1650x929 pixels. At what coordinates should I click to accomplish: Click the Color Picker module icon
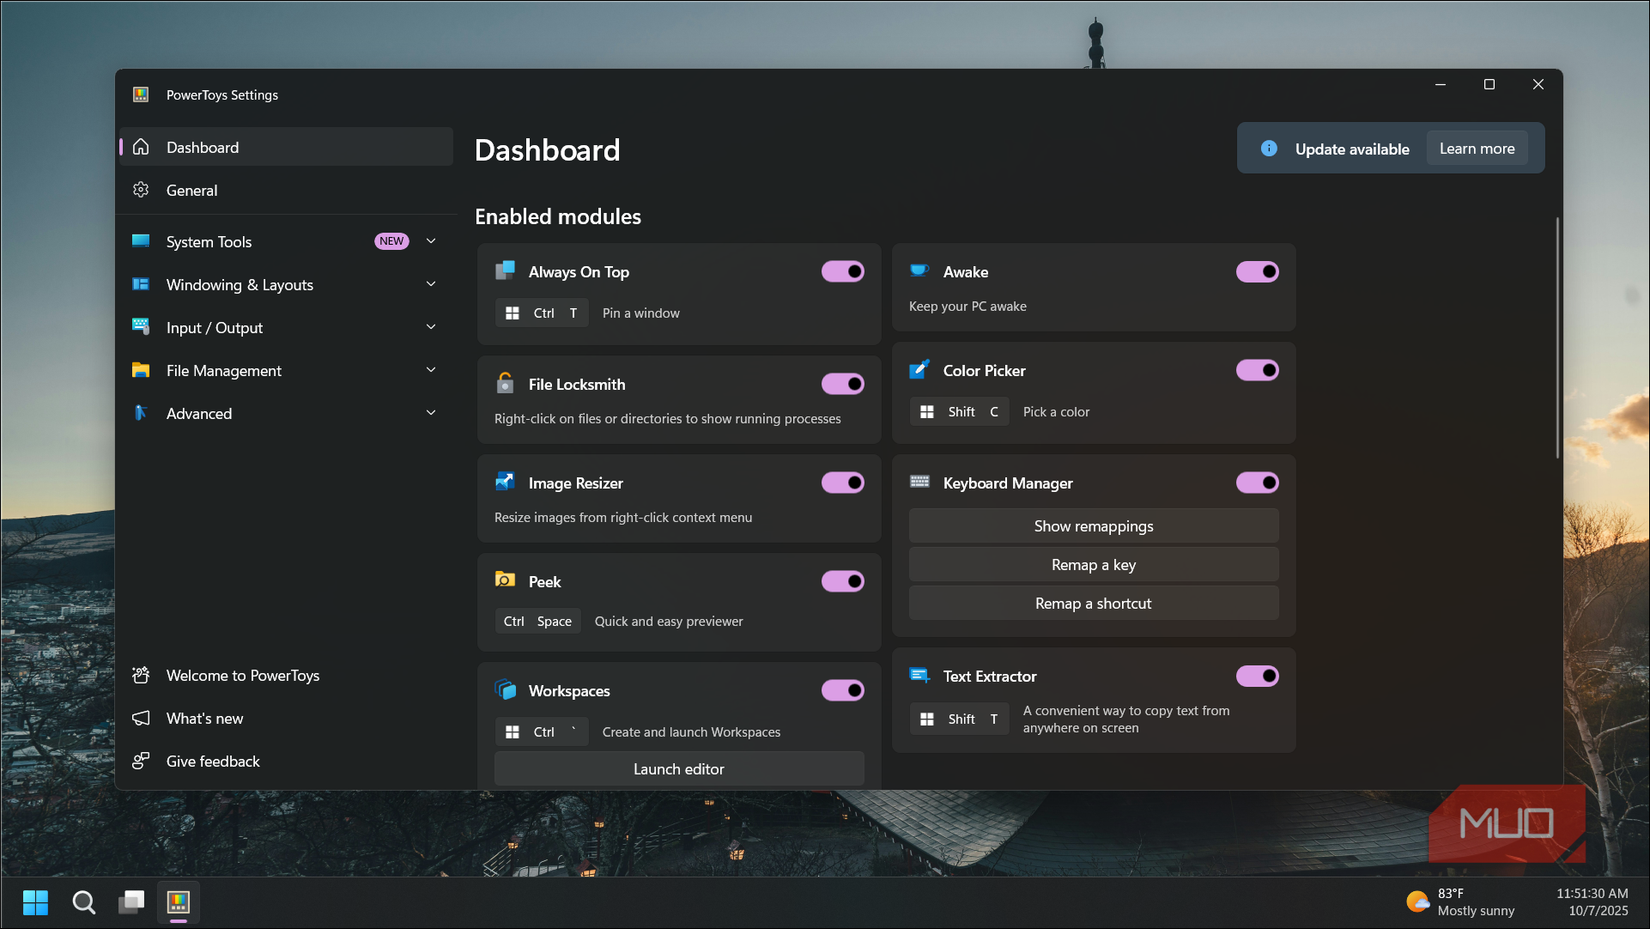(x=919, y=370)
